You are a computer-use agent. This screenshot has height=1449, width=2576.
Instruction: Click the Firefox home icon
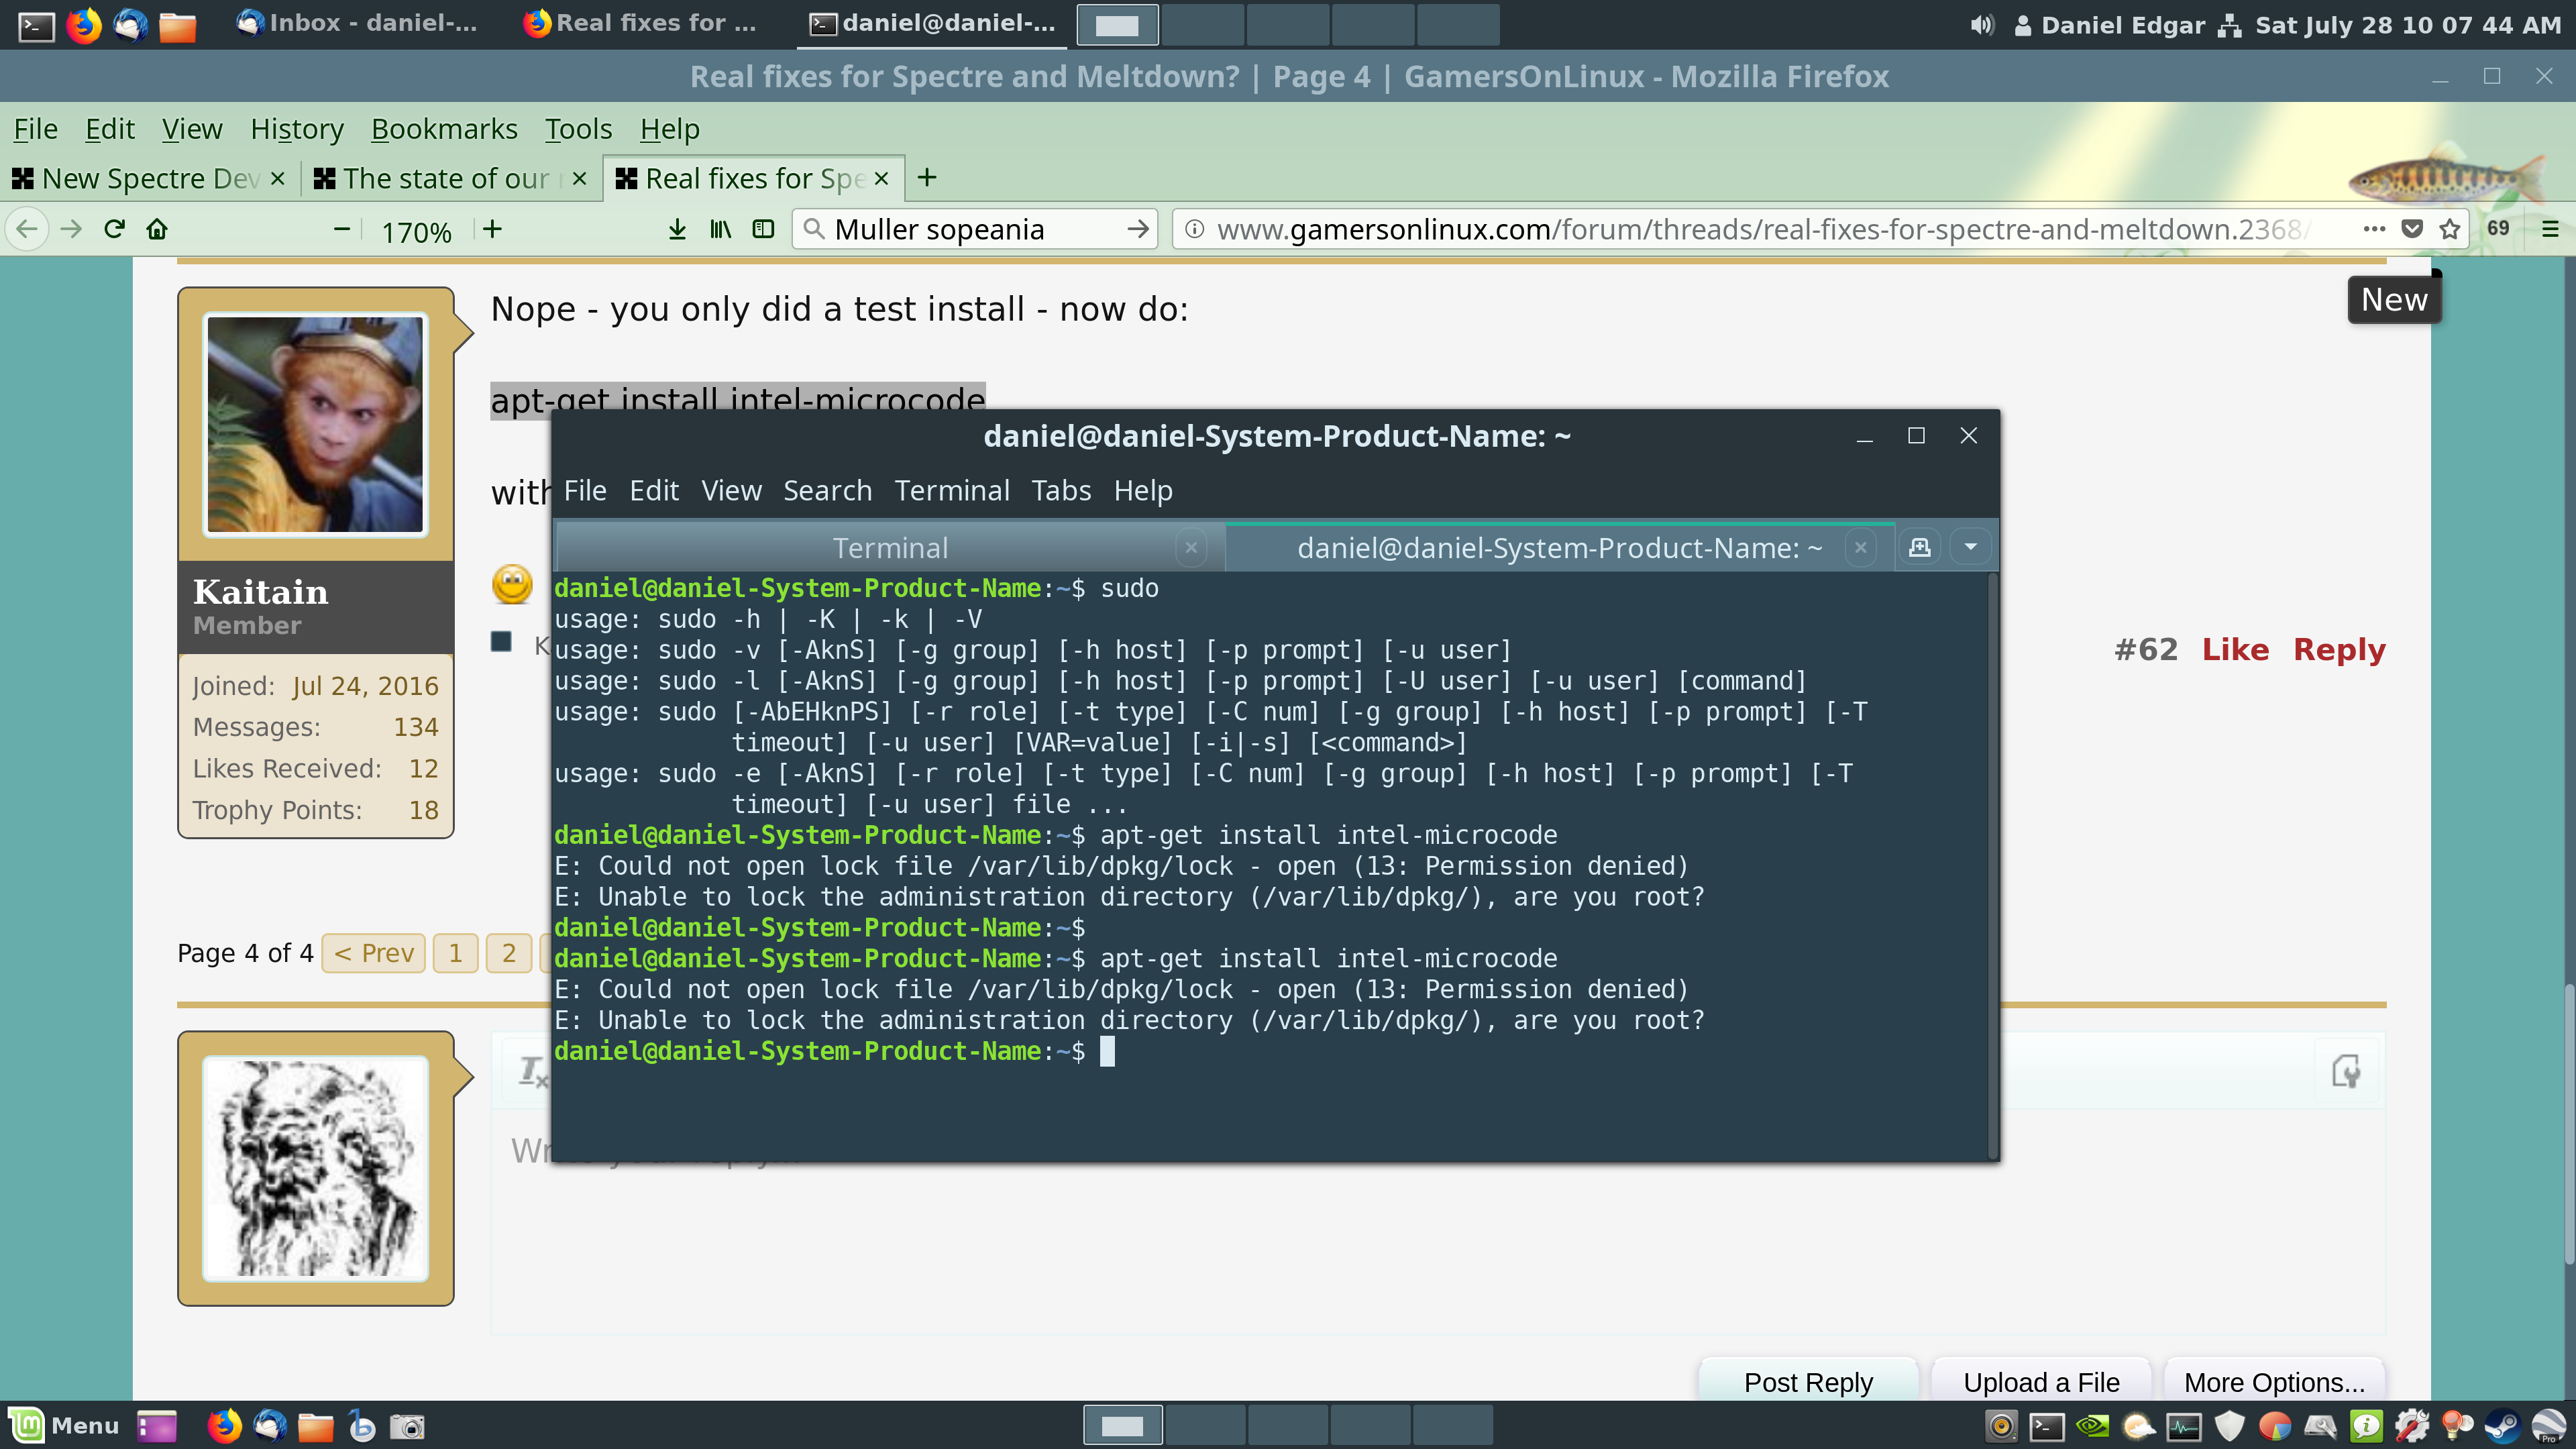point(157,229)
